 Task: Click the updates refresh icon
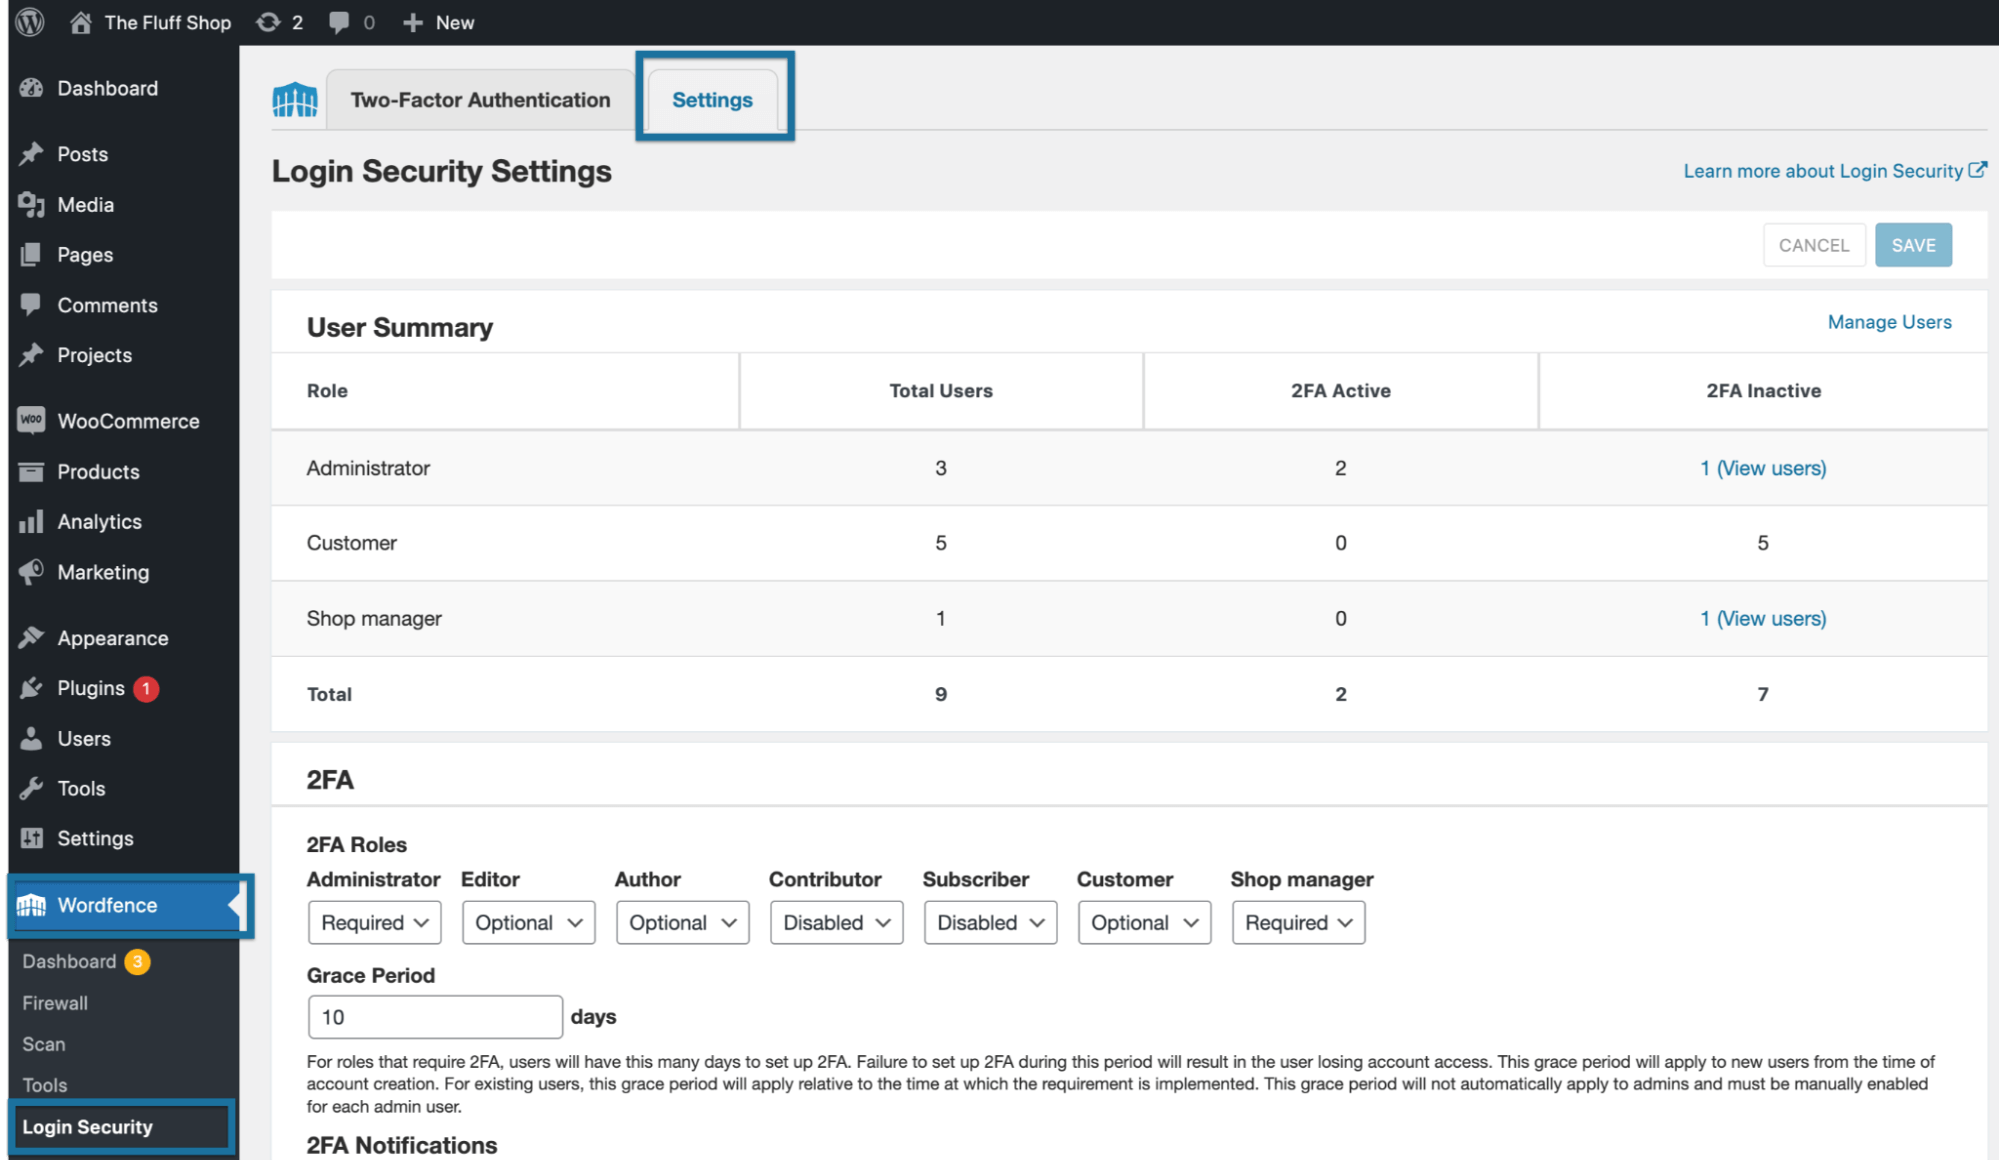268,22
